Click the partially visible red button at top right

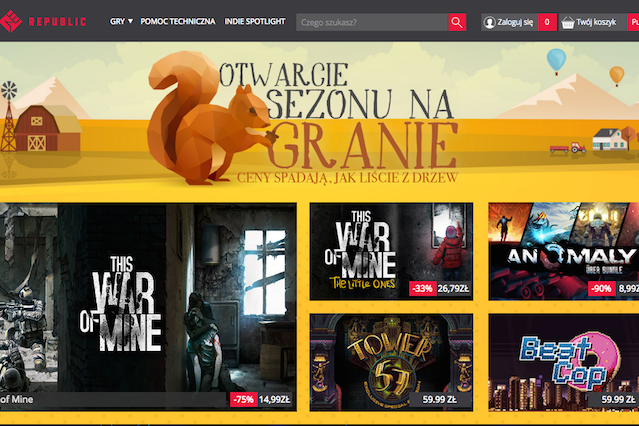633,22
